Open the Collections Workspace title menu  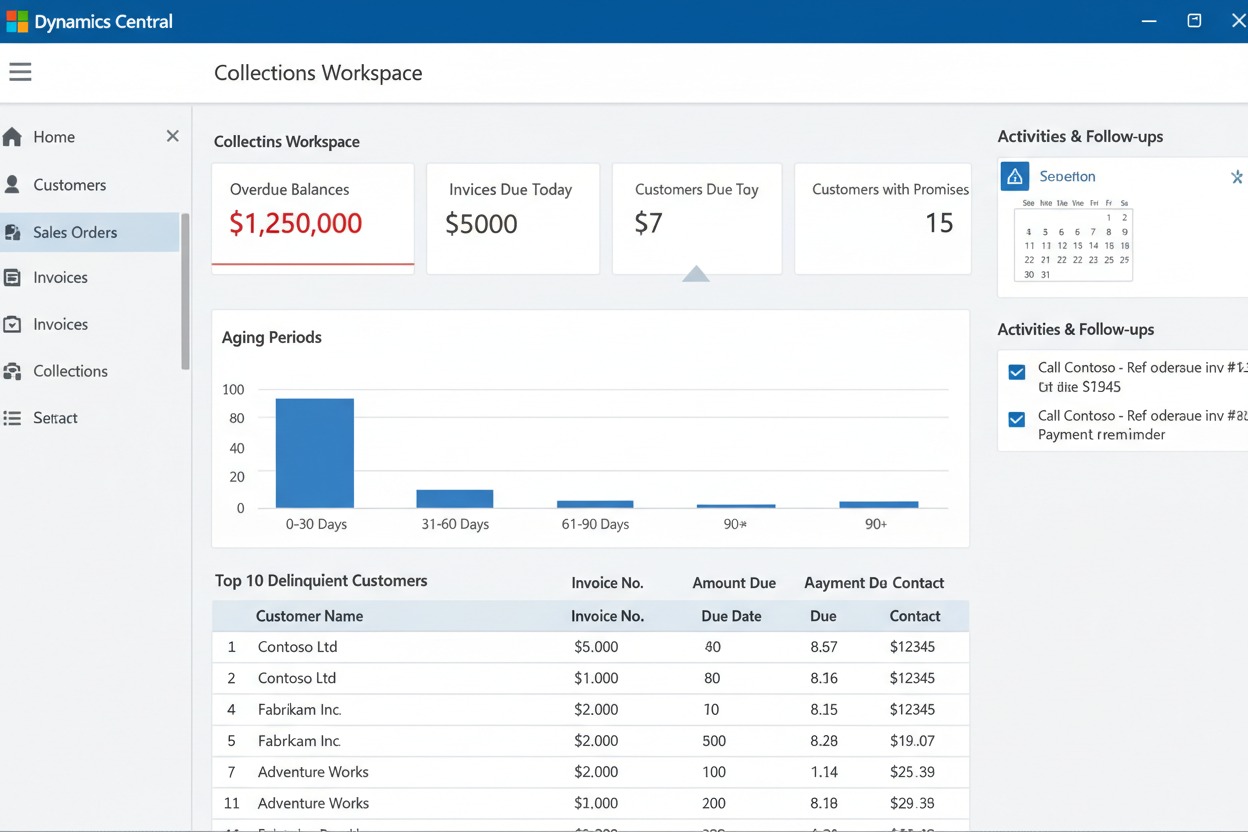point(318,72)
